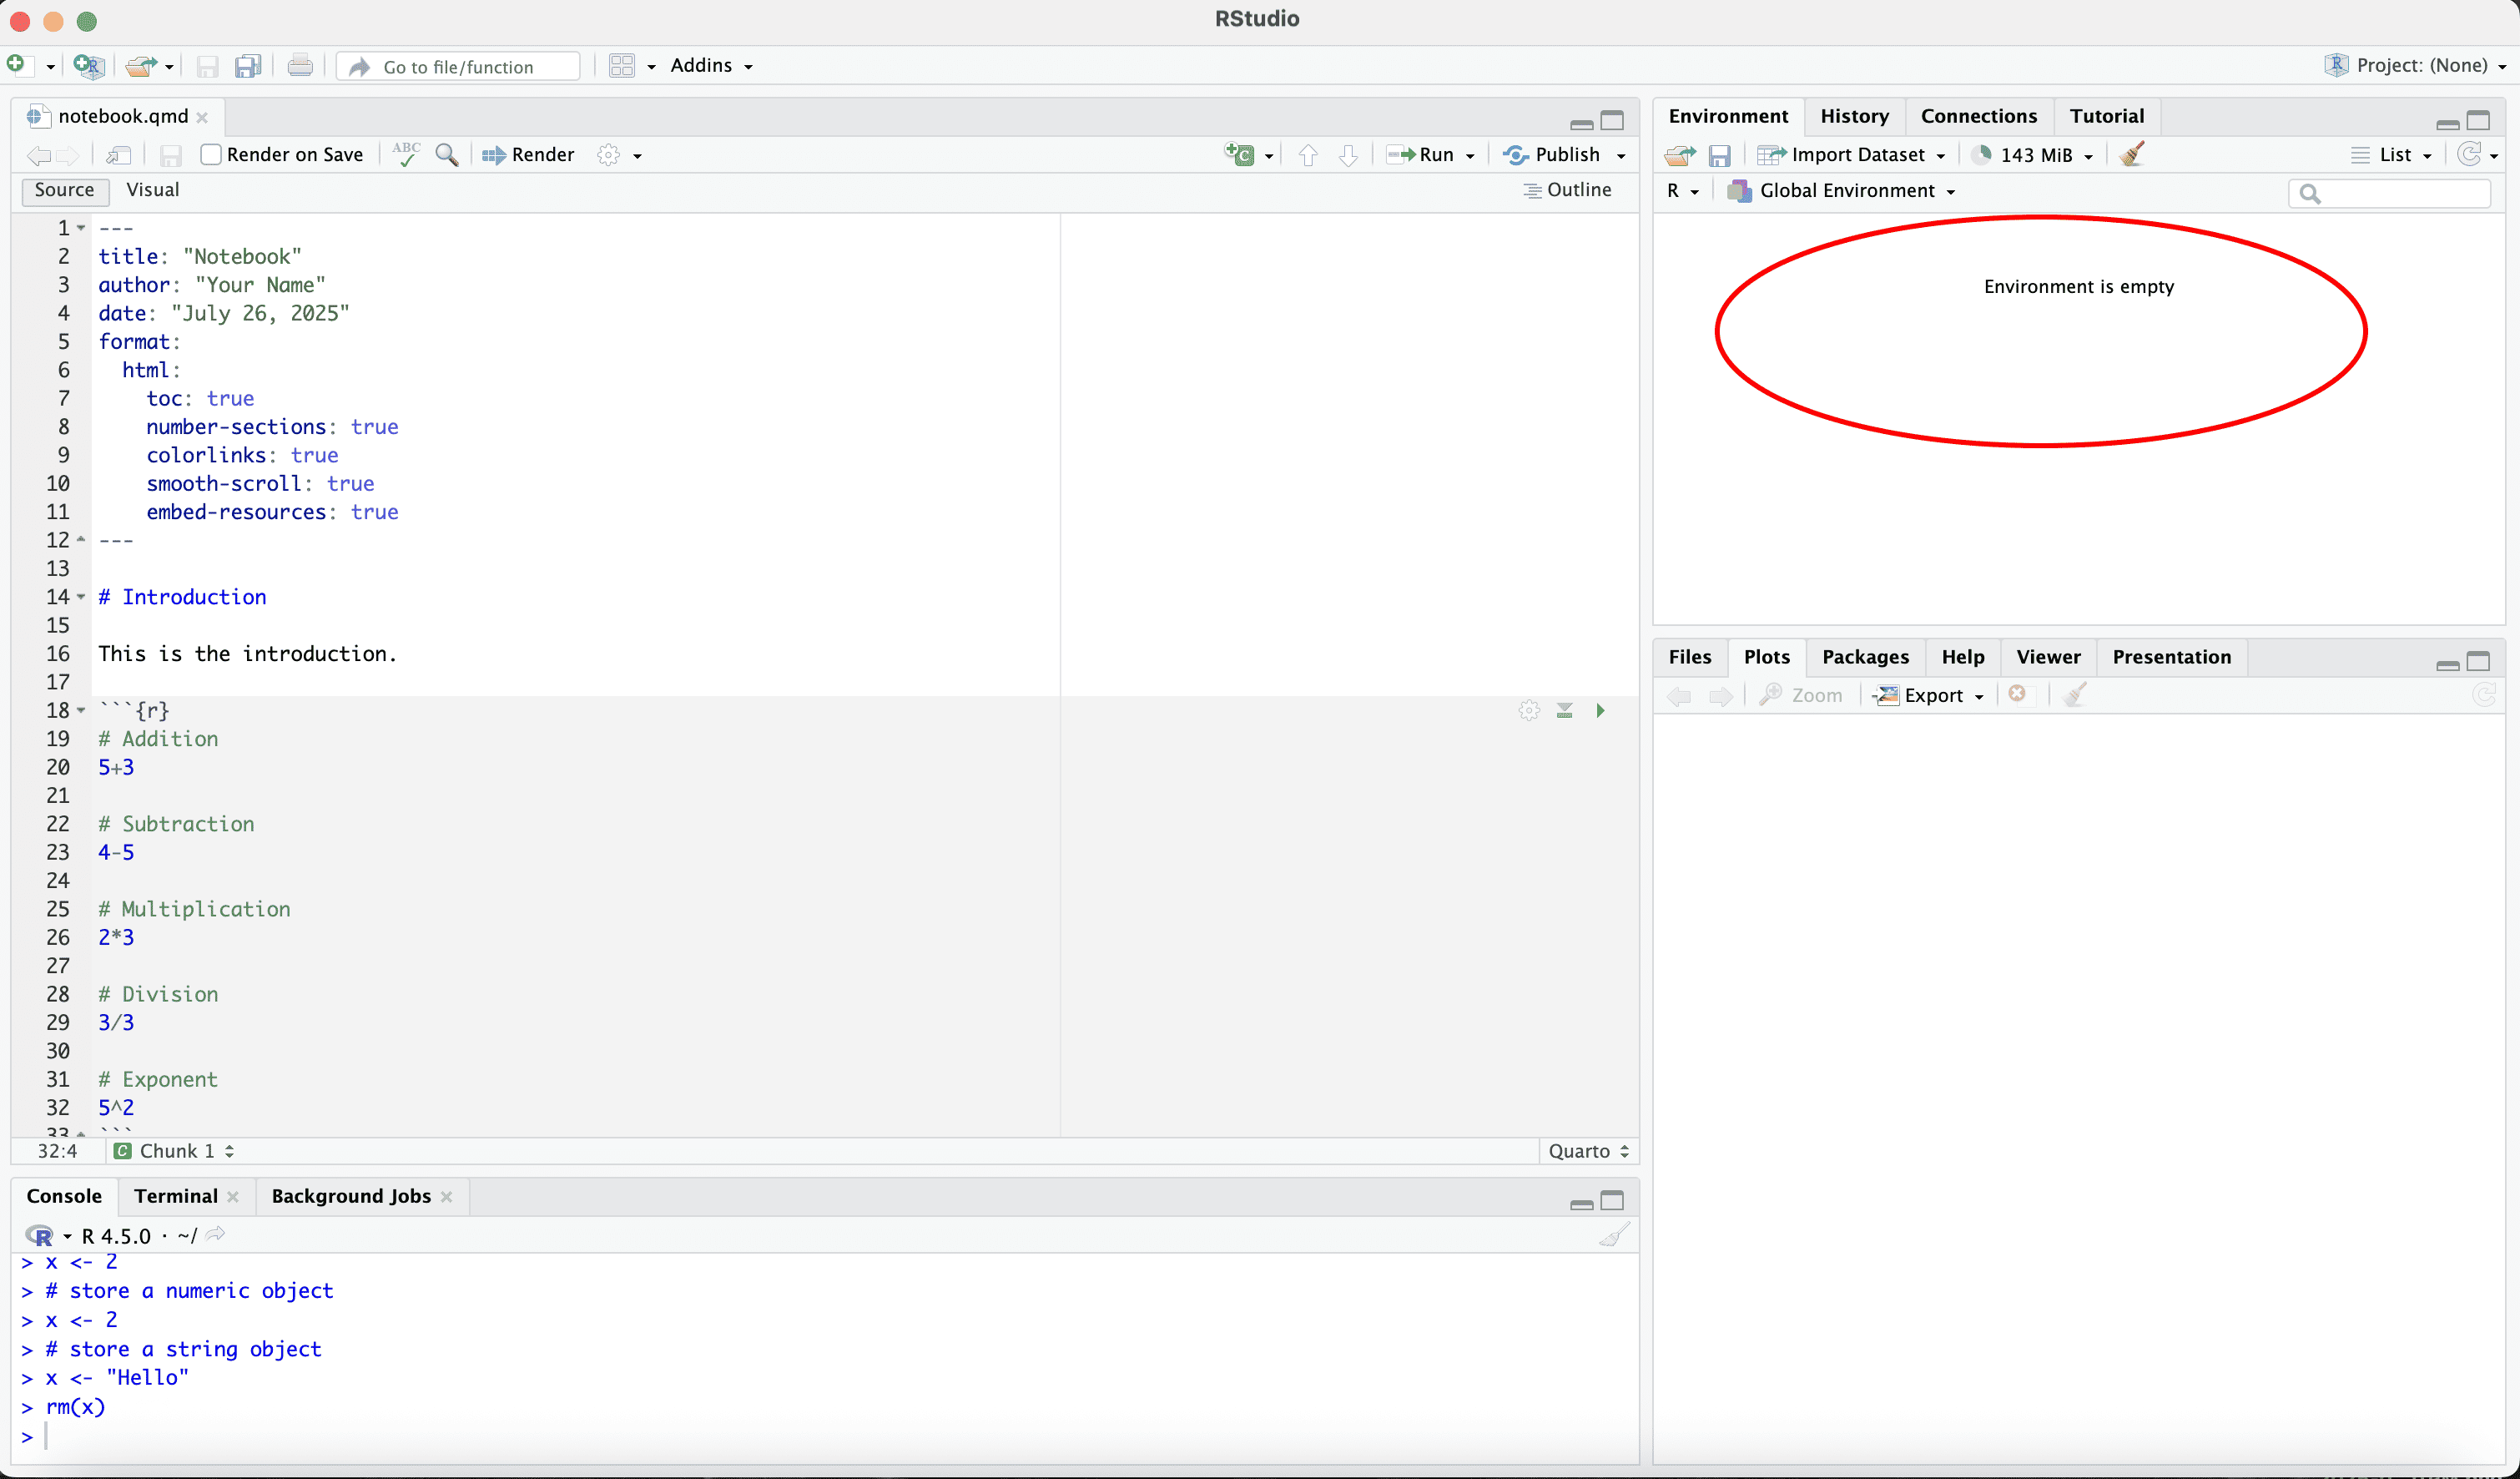
Task: Click the spell check ABC icon
Action: point(406,154)
